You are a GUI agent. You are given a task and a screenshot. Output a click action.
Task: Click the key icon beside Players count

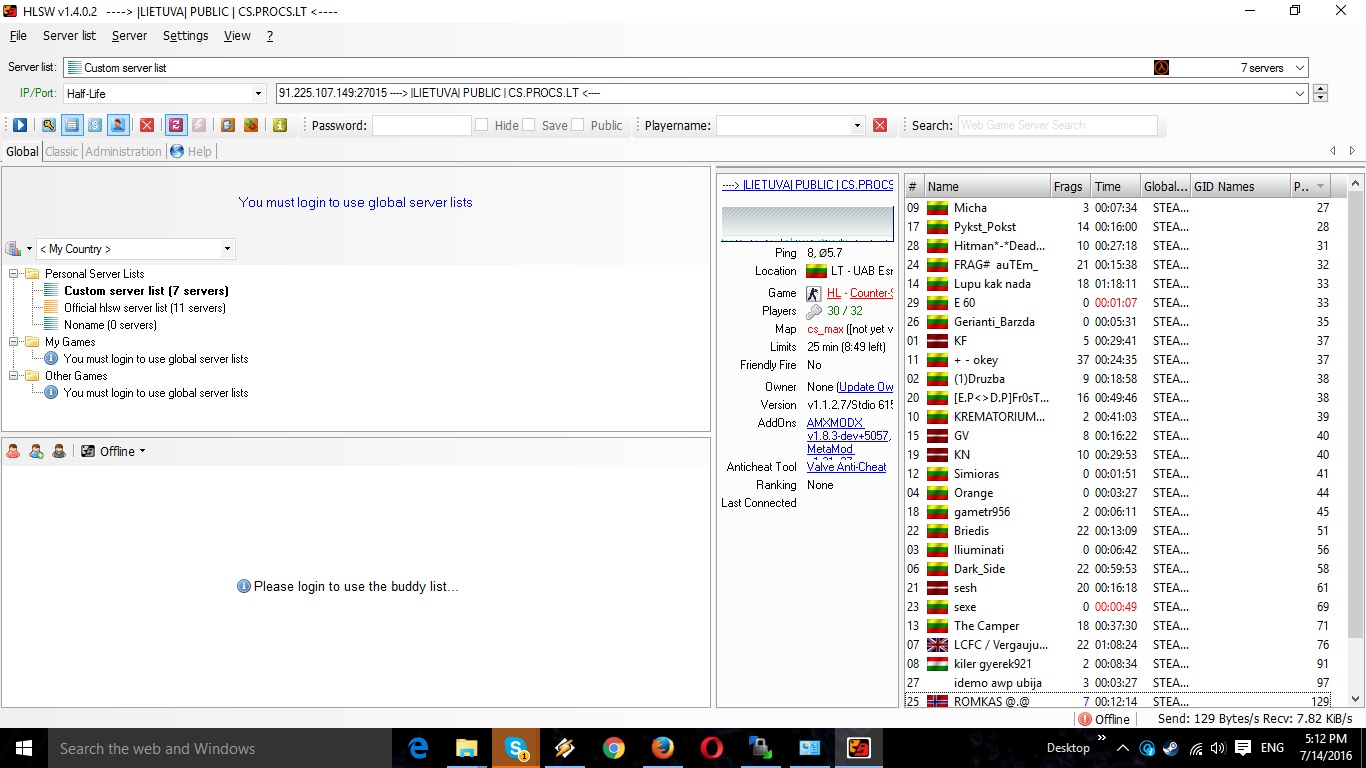tap(814, 311)
